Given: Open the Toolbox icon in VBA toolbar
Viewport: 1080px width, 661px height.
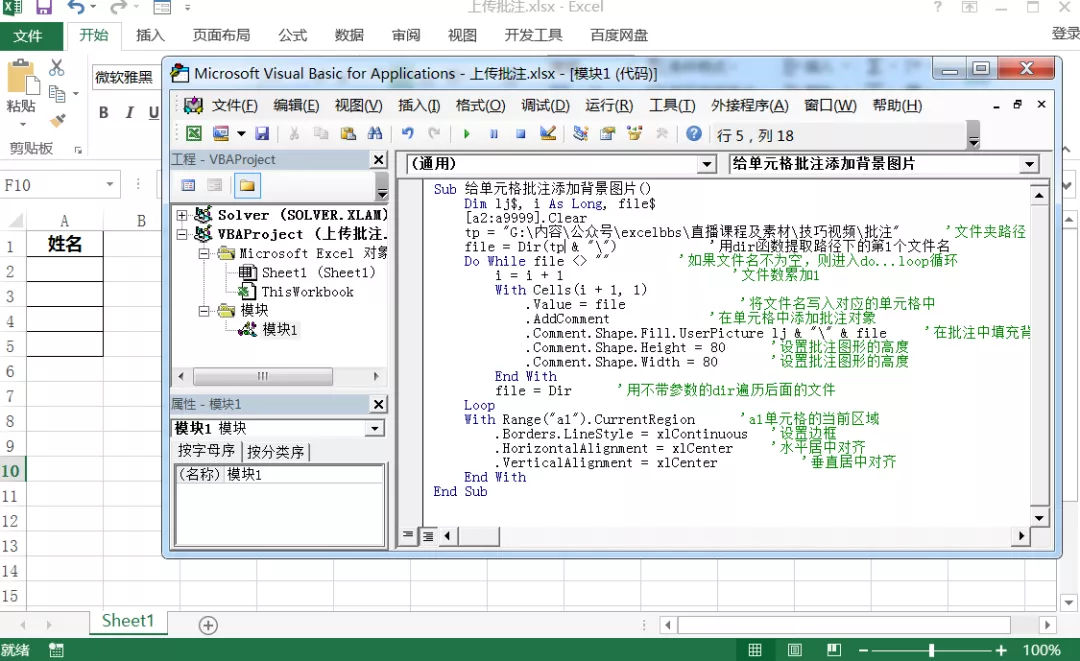Looking at the screenshot, I should click(661, 134).
